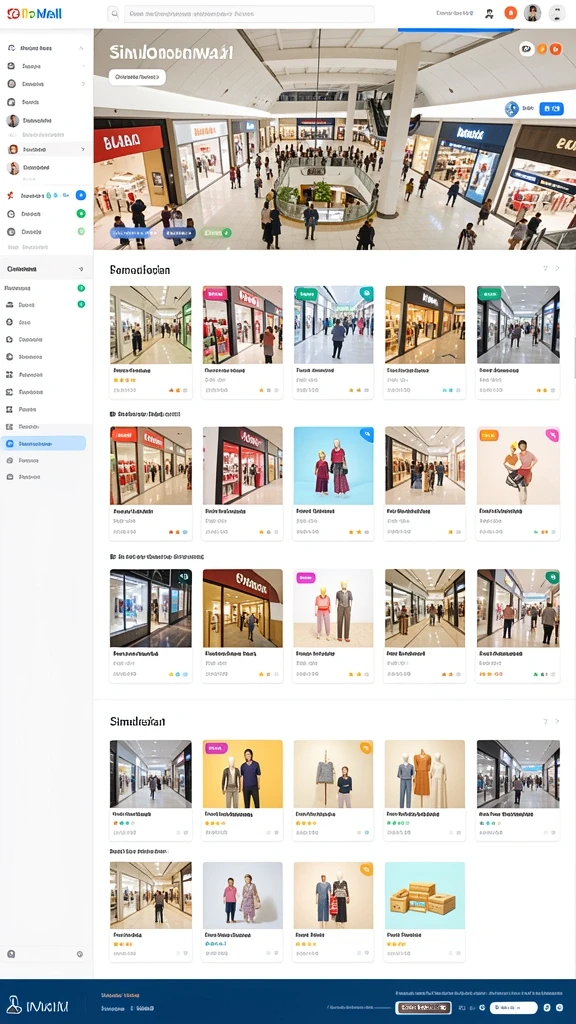This screenshot has height=1024, width=576.
Task: Select the teal badge on third store card
Action: pyautogui.click(x=305, y=294)
